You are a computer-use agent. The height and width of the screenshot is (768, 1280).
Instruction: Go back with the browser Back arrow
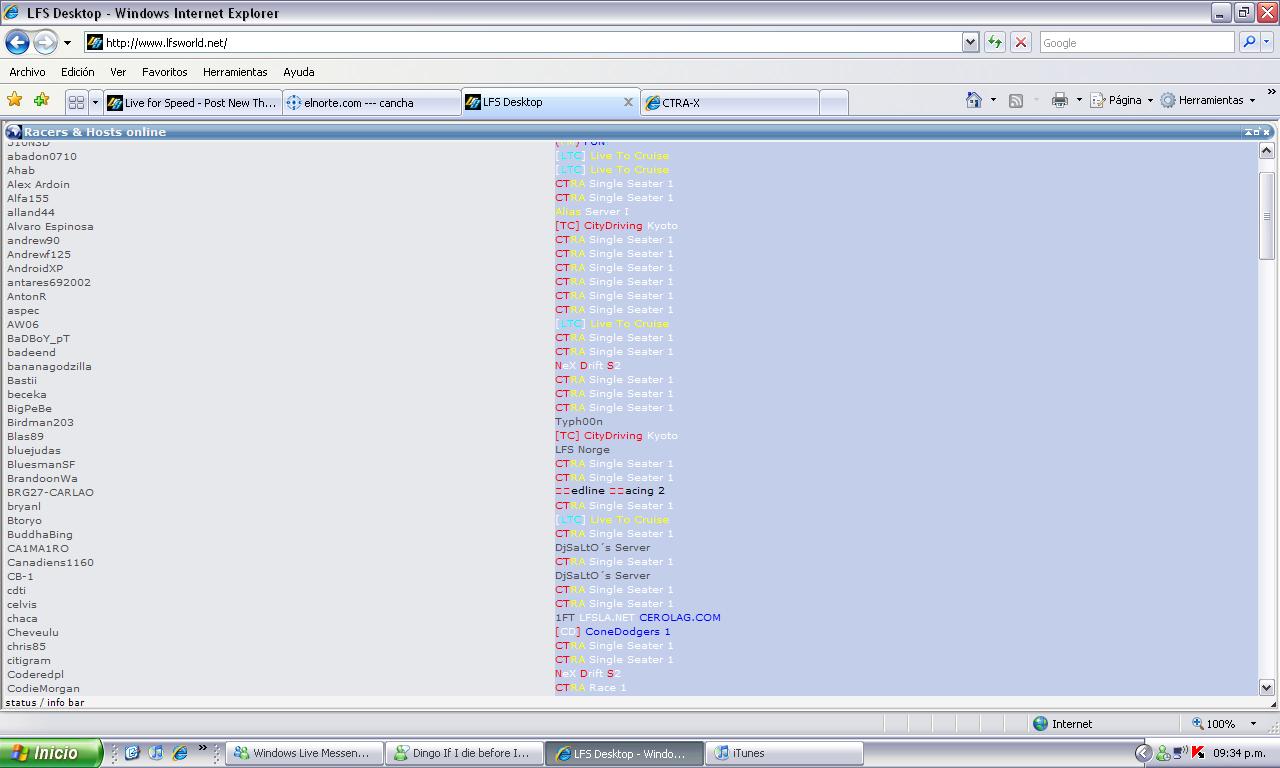17,42
